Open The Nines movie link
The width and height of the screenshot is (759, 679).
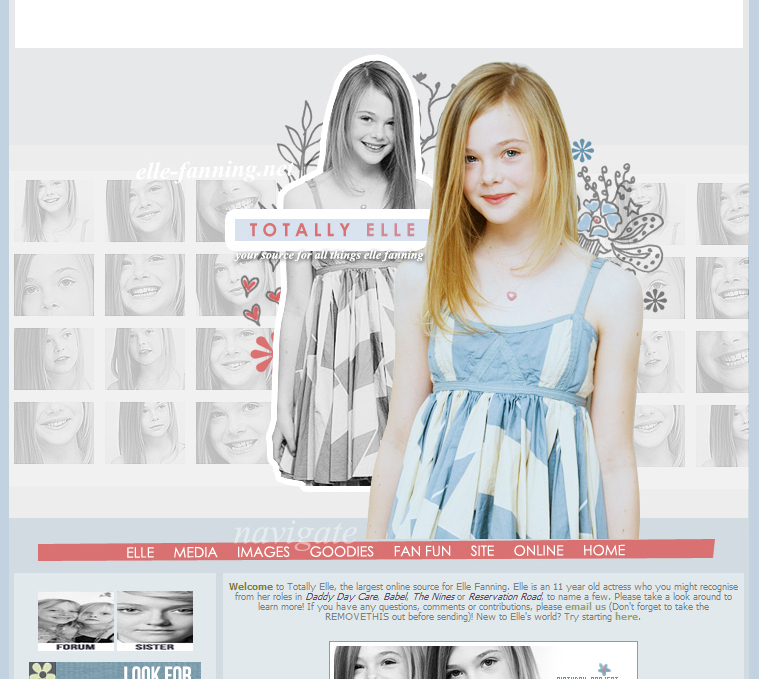pos(433,596)
